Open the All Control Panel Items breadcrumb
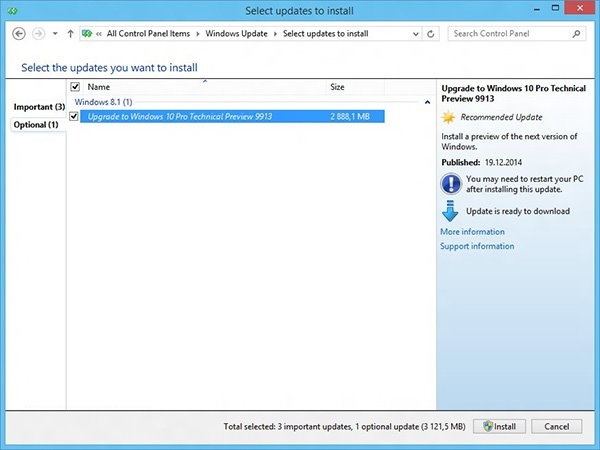The height and width of the screenshot is (450, 600). point(148,34)
